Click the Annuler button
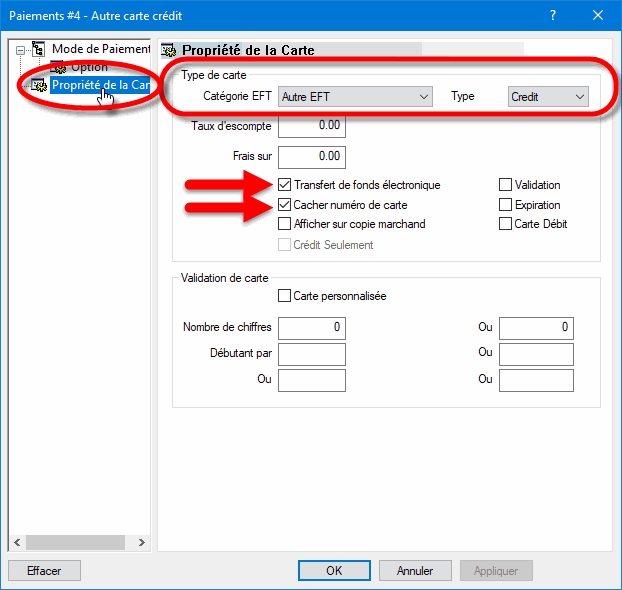This screenshot has width=622, height=590. (415, 571)
